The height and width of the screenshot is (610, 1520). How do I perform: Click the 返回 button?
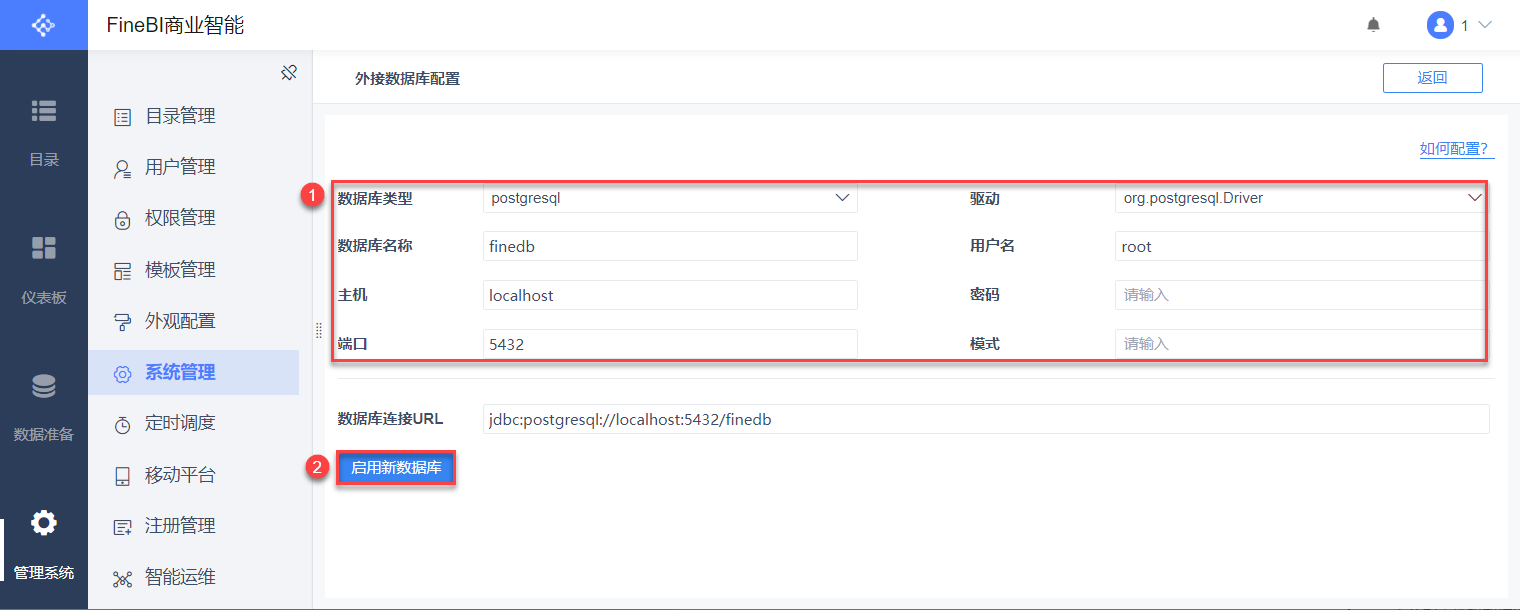coord(1432,78)
